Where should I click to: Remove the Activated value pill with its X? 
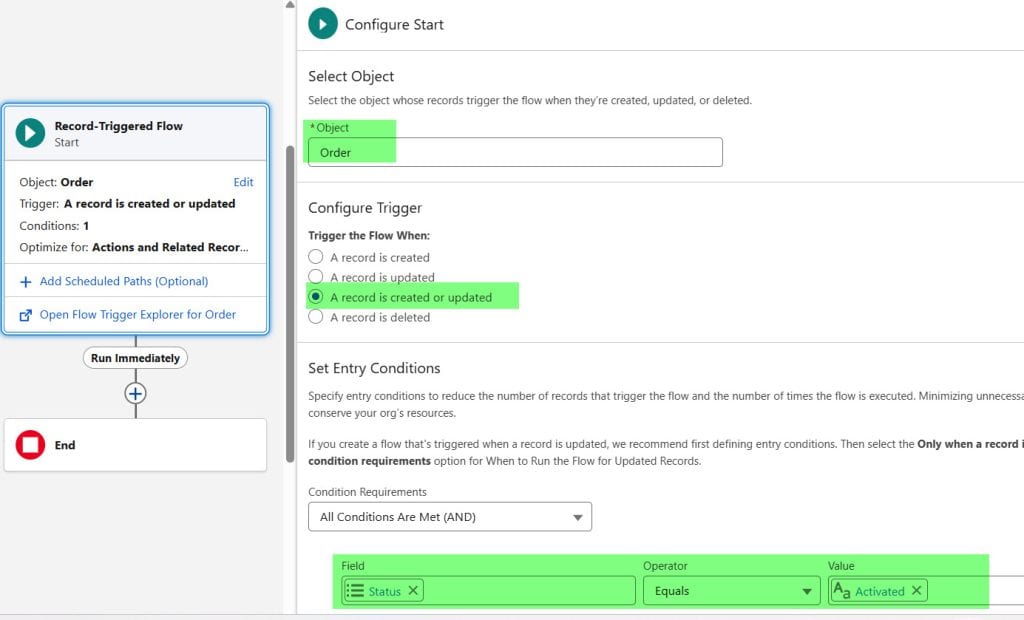916,591
